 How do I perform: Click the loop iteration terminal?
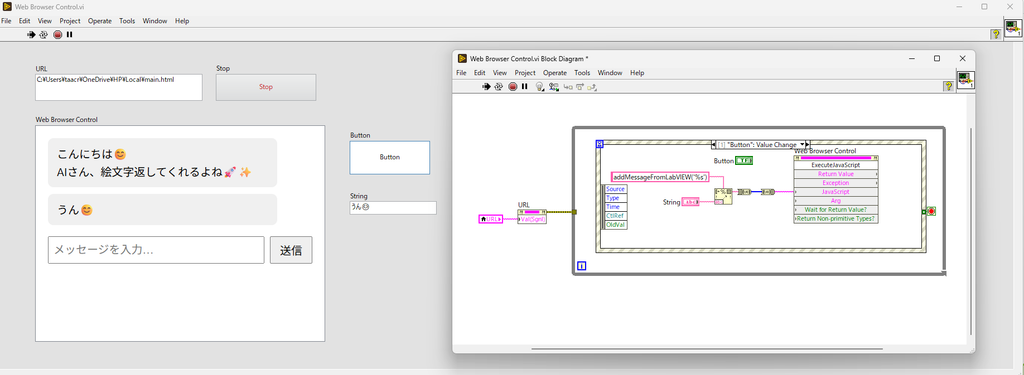click(581, 266)
